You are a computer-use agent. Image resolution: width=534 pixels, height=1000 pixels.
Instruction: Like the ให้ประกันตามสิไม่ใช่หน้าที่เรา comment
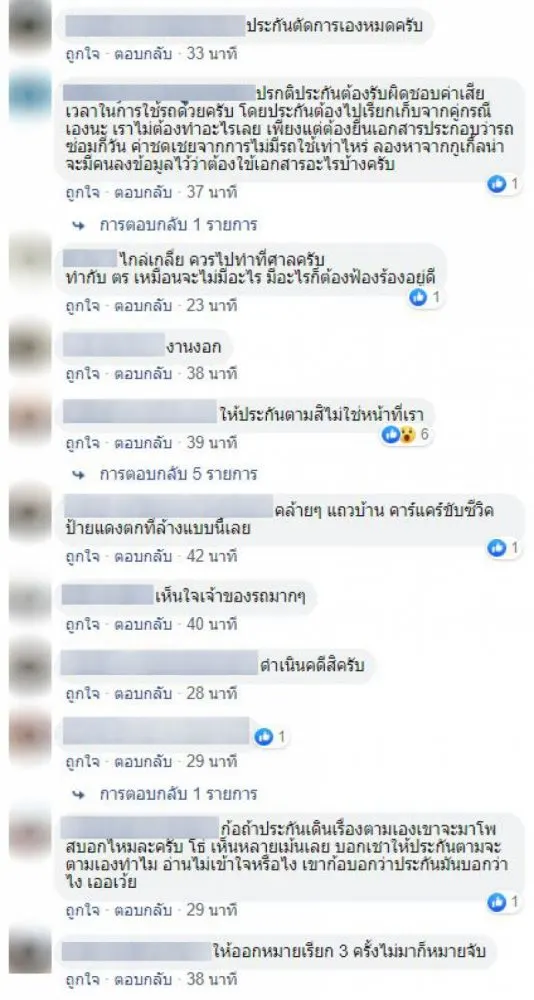click(x=82, y=441)
